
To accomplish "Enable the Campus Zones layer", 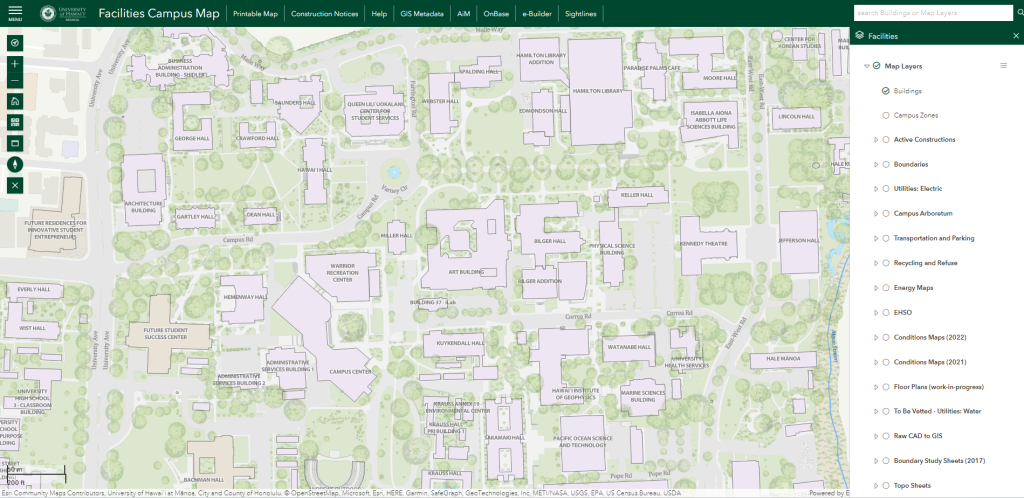I will (x=886, y=115).
